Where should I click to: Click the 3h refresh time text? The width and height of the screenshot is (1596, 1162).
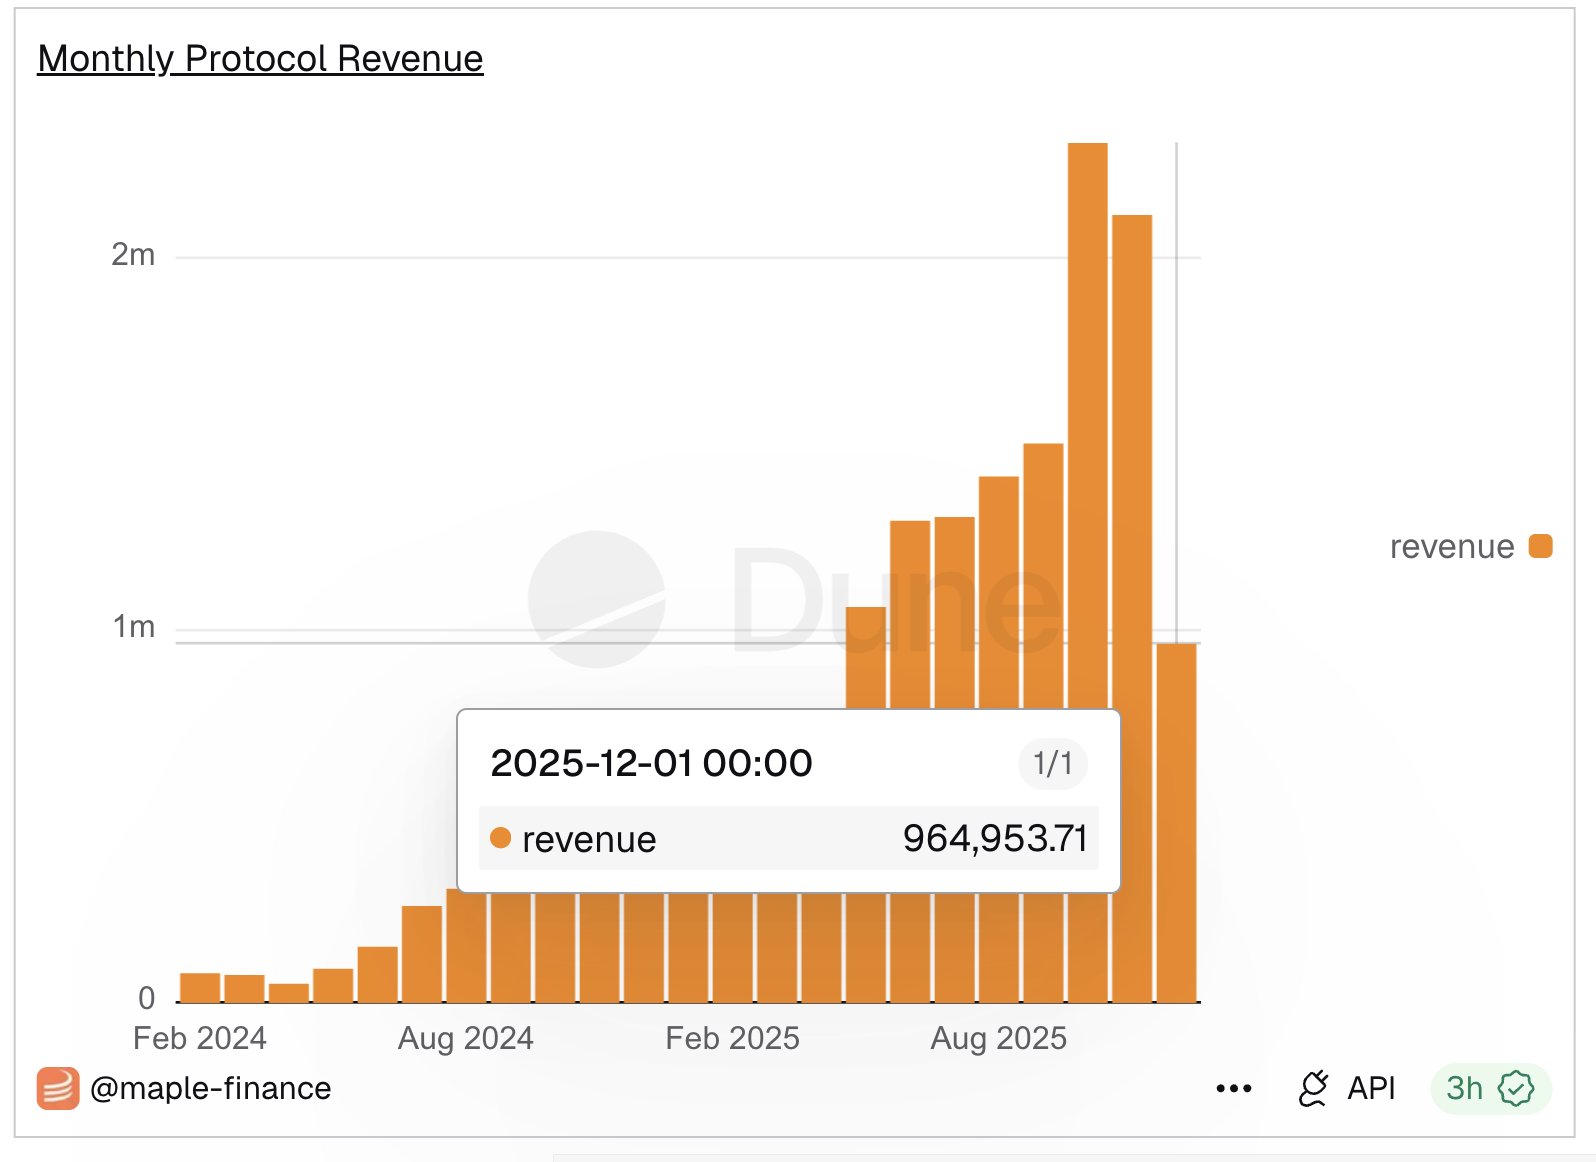pyautogui.click(x=1464, y=1088)
